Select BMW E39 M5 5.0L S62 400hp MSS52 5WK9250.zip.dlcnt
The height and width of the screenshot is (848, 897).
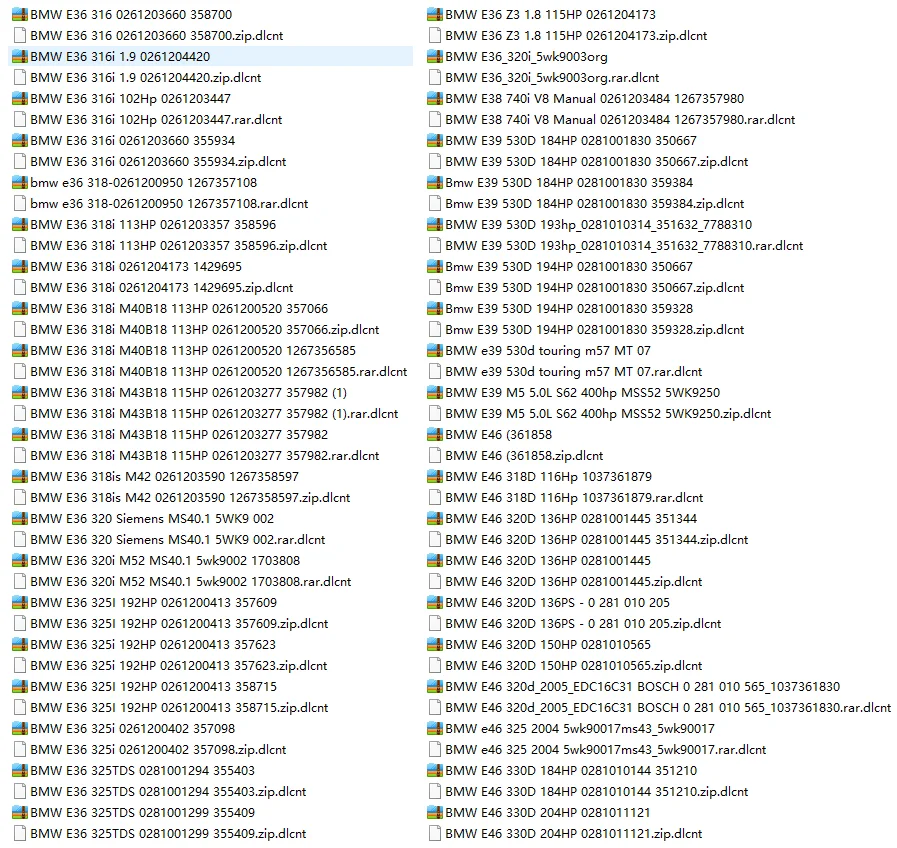[600, 414]
